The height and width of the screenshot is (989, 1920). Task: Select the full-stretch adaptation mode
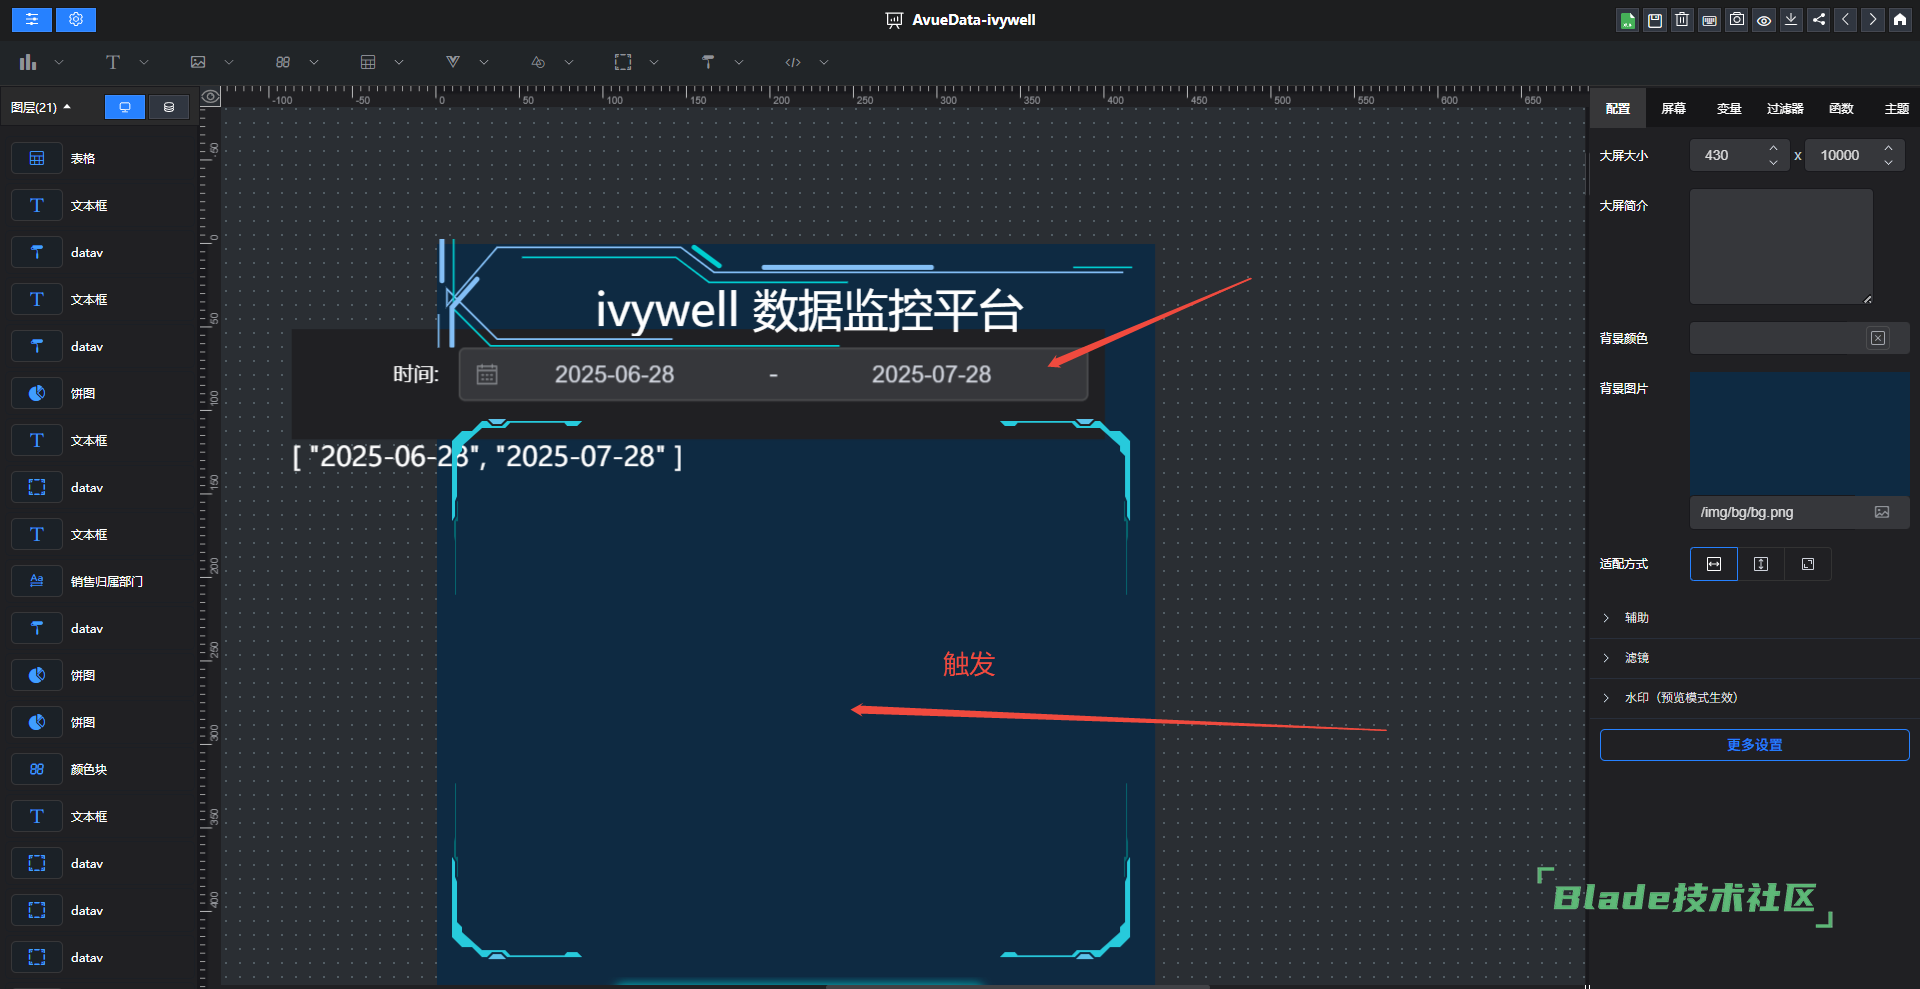tap(1808, 564)
